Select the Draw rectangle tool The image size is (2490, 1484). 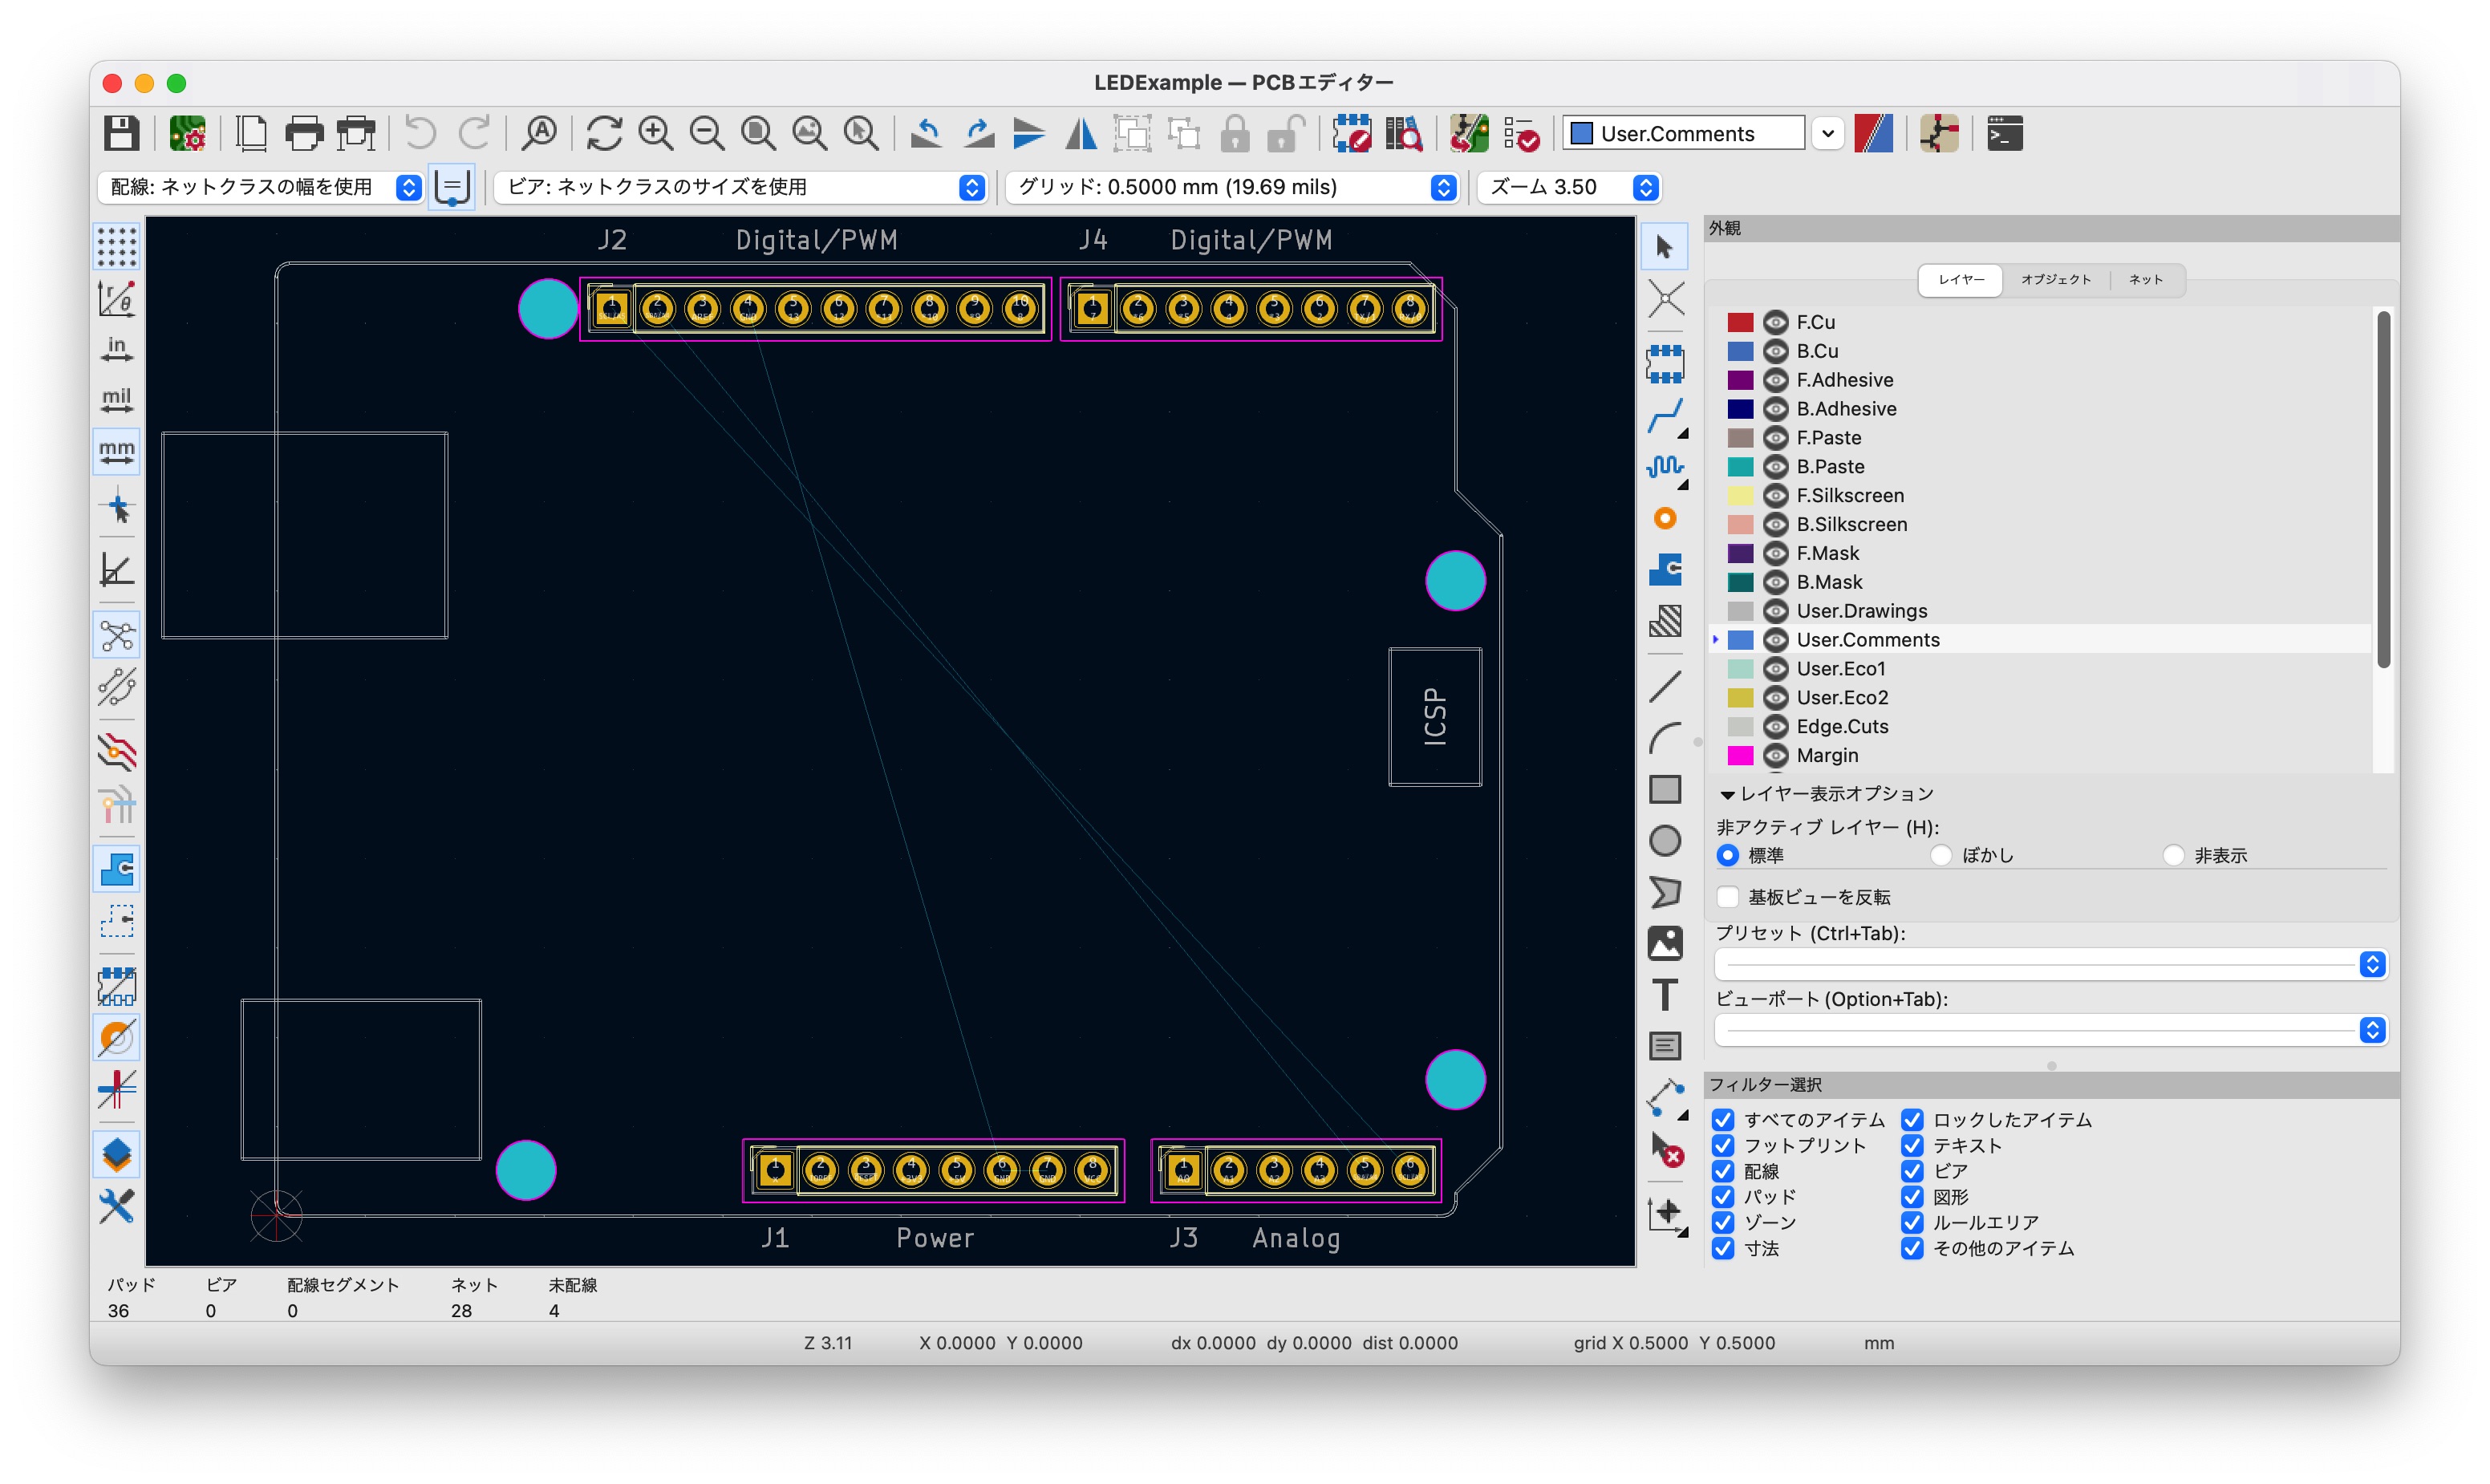click(1665, 790)
